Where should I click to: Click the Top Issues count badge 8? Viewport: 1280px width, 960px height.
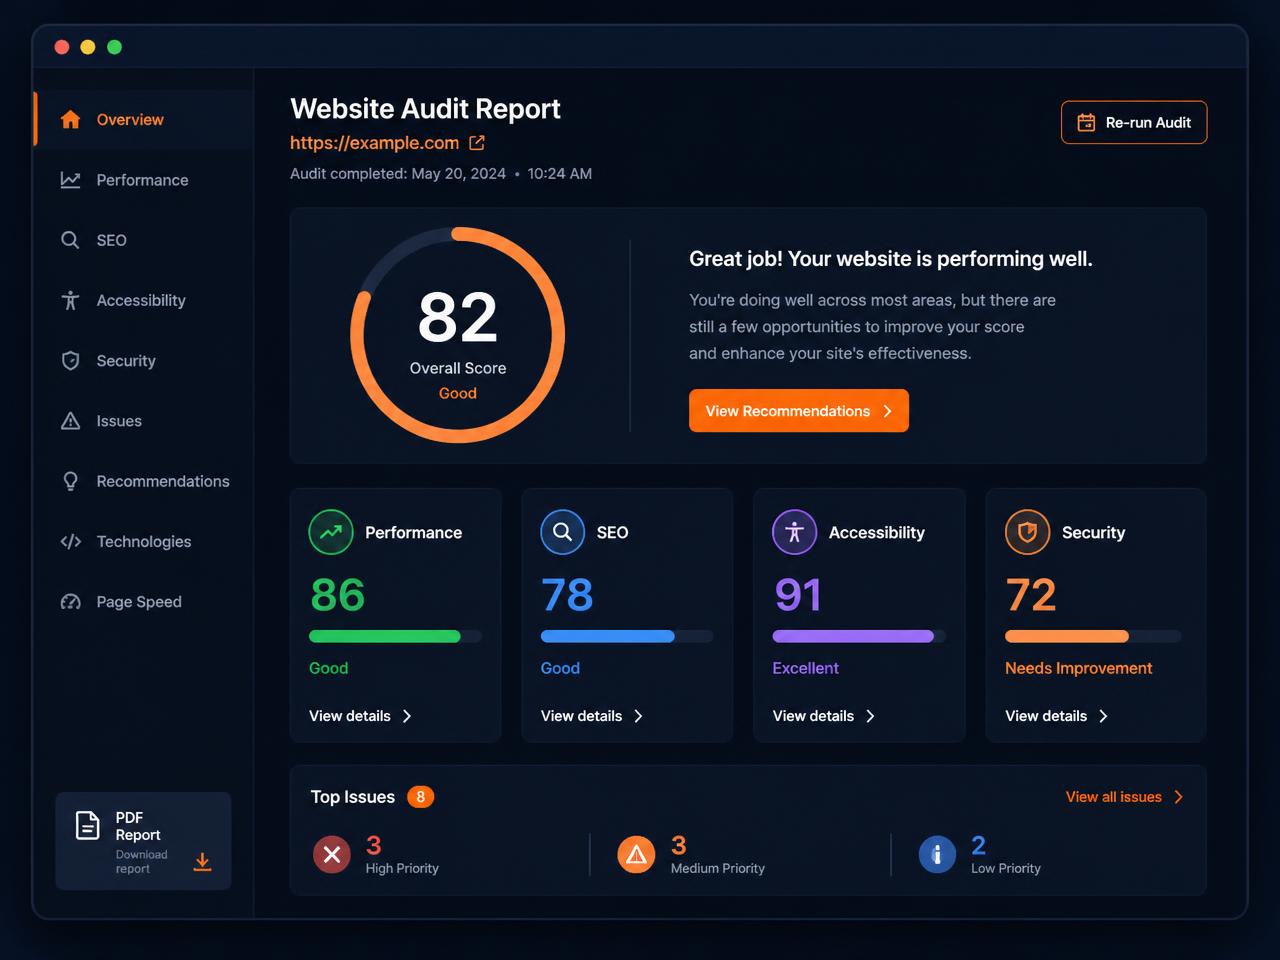(x=421, y=797)
